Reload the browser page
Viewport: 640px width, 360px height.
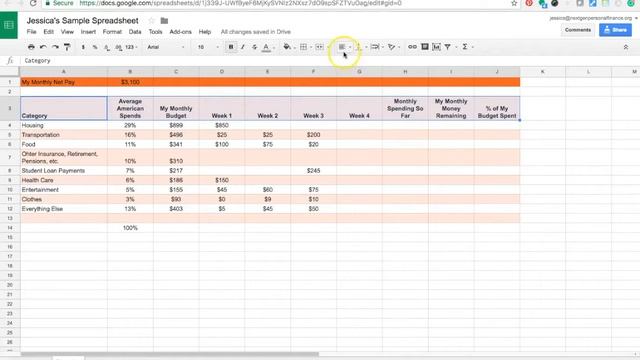pos(33,3)
